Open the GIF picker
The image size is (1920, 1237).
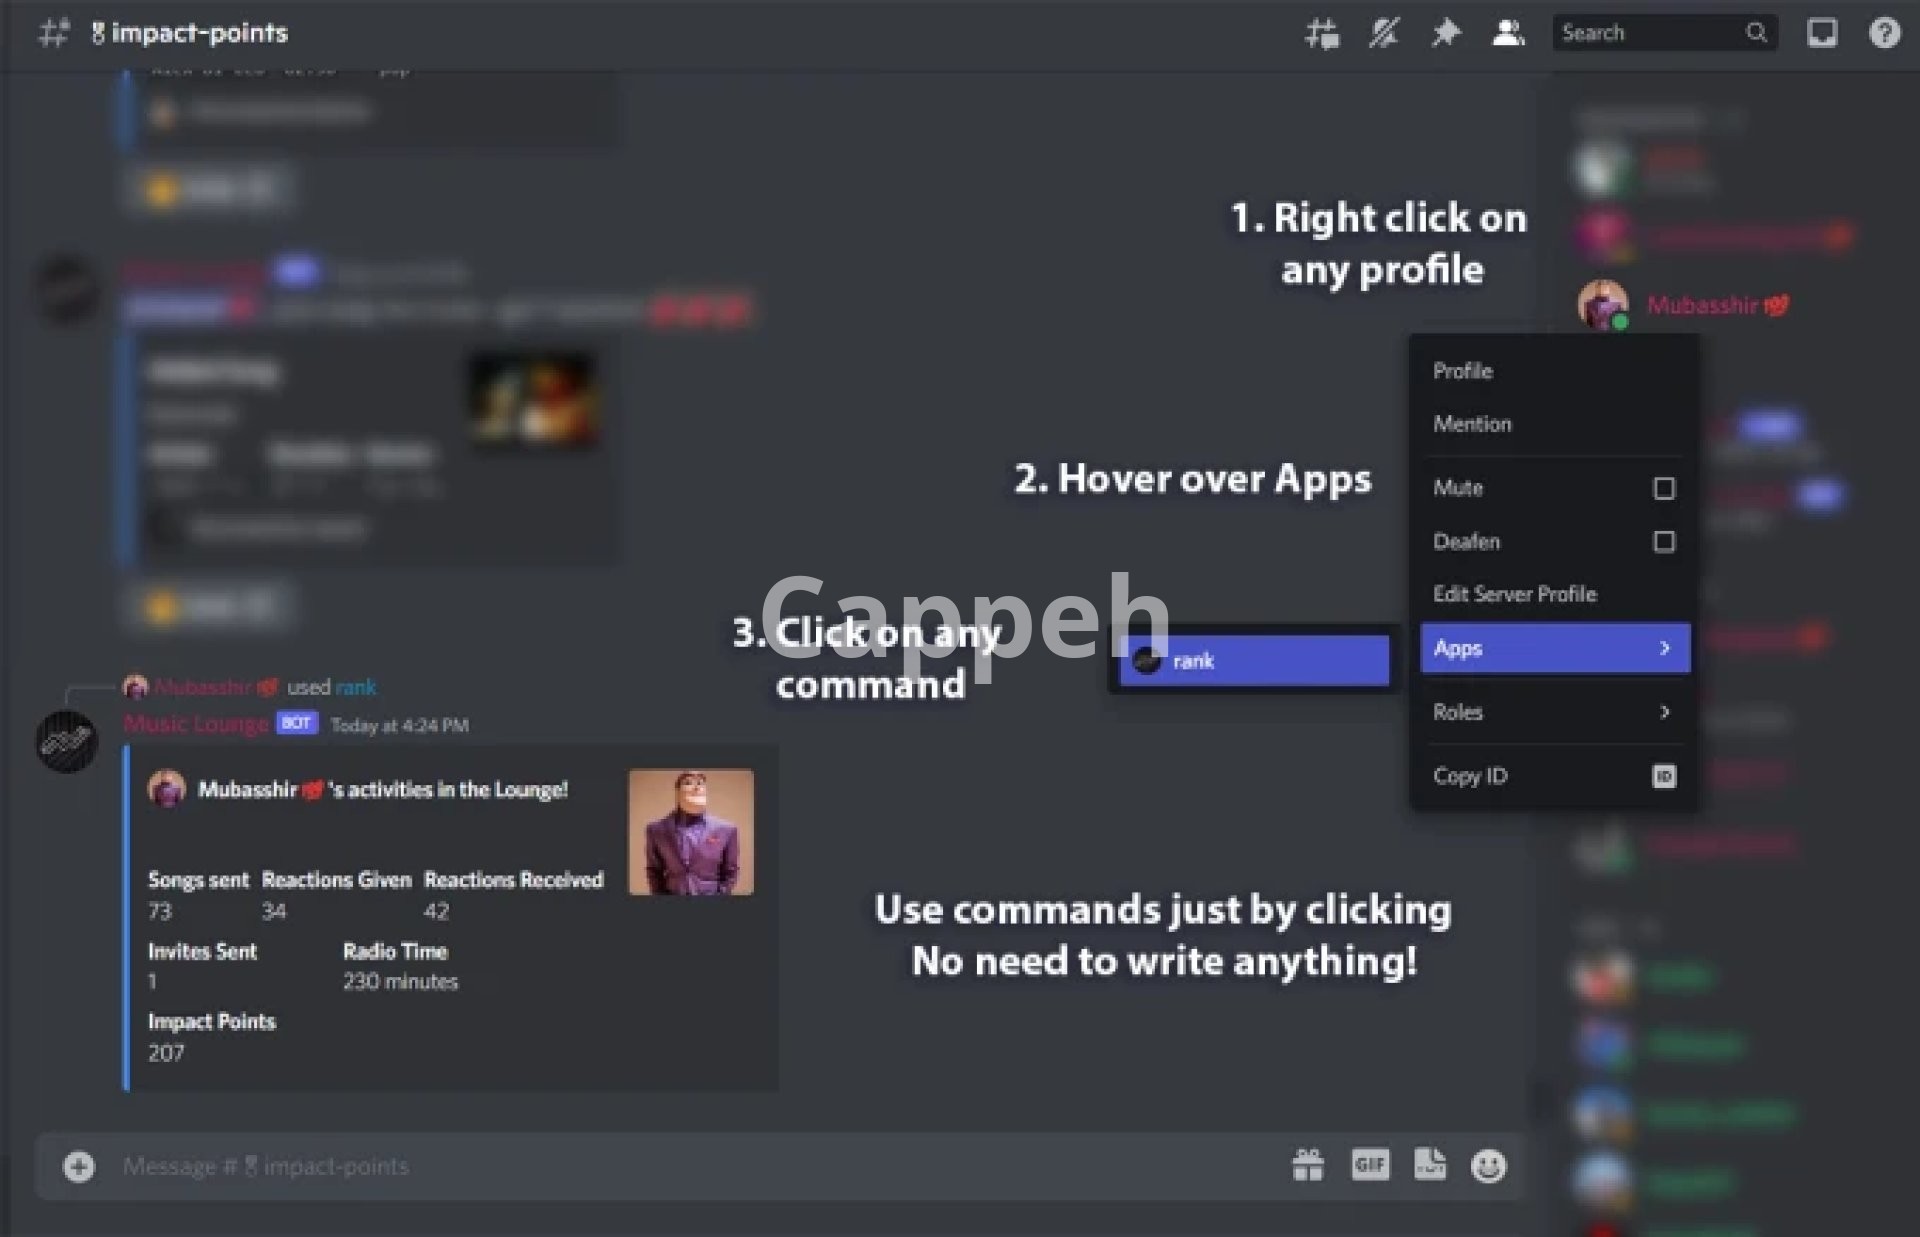1369,1165
